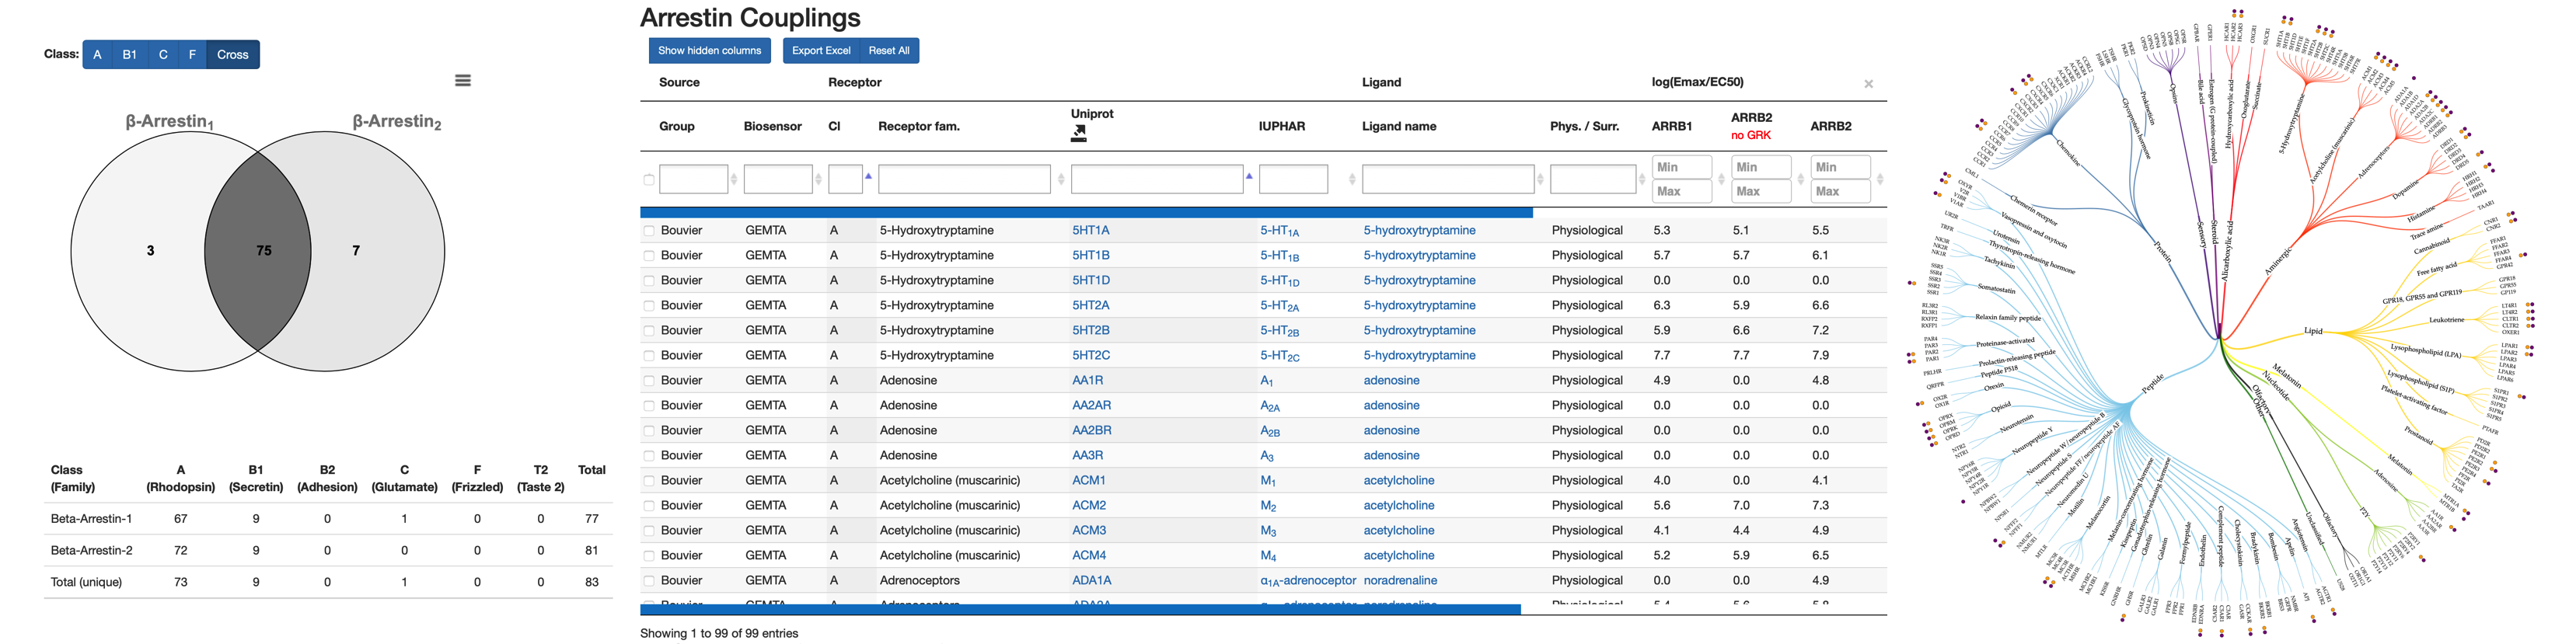The width and height of the screenshot is (2576, 644).
Task: Sort by Receptor fam. column arrows
Action: pos(1061,180)
